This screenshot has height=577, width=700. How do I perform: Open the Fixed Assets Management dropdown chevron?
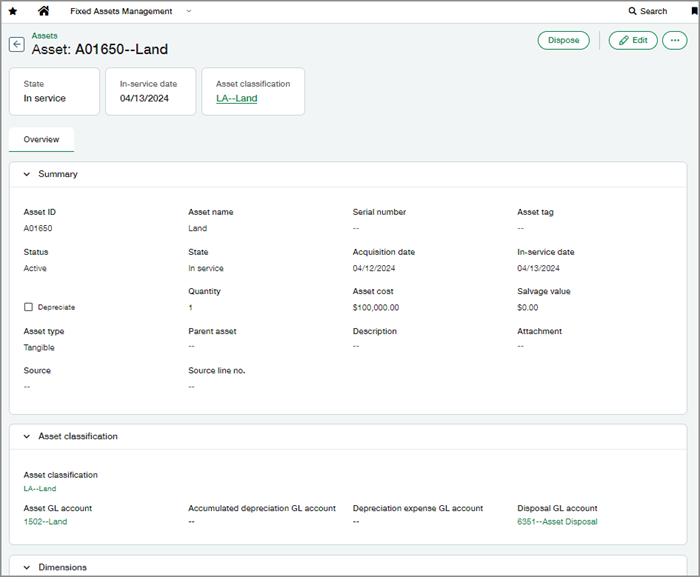(x=189, y=11)
